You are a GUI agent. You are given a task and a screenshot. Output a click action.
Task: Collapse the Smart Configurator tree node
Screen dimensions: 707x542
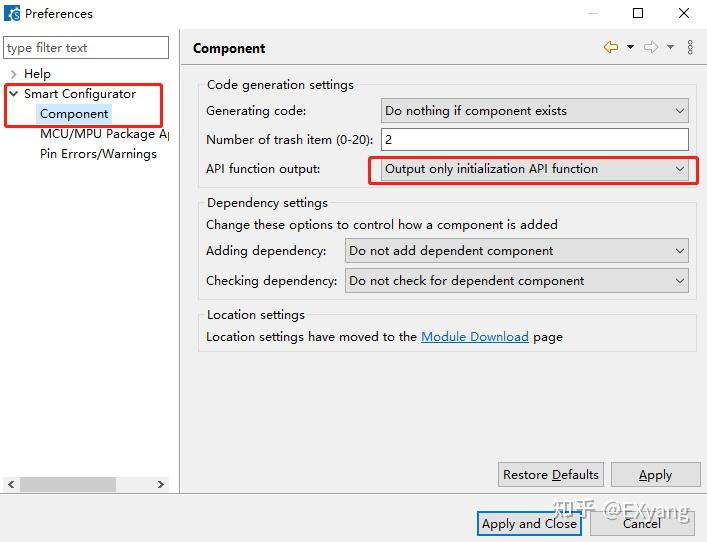coord(12,94)
